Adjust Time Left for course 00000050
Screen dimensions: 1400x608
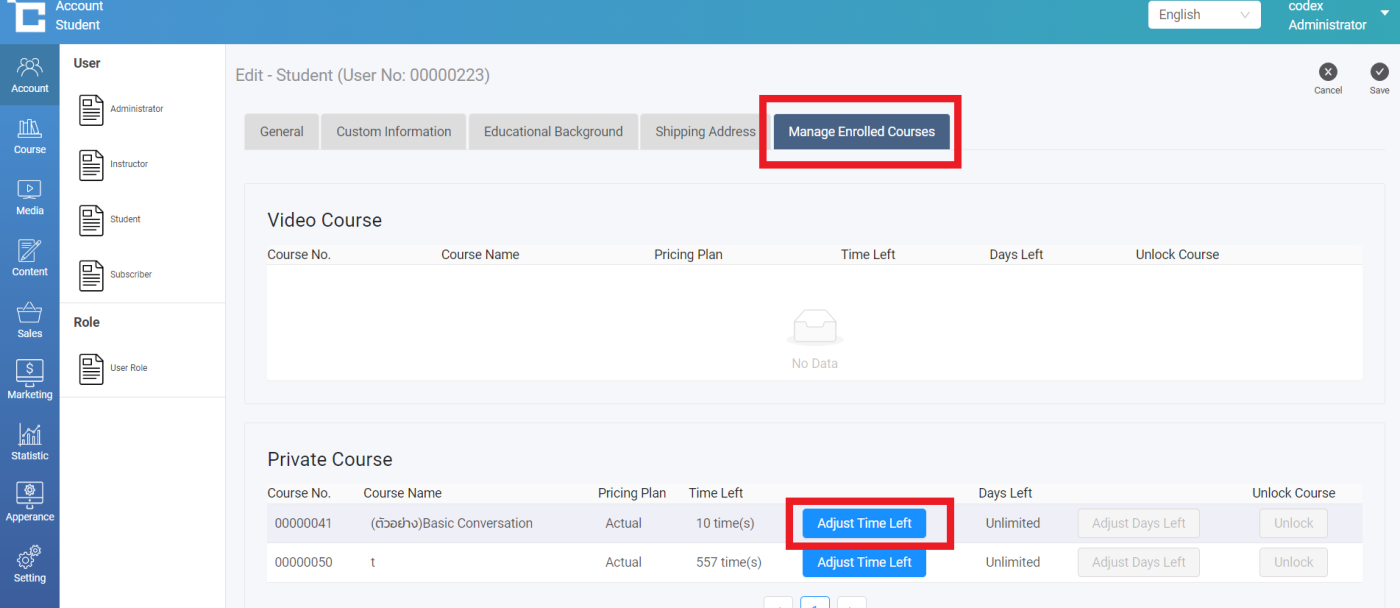(x=864, y=563)
